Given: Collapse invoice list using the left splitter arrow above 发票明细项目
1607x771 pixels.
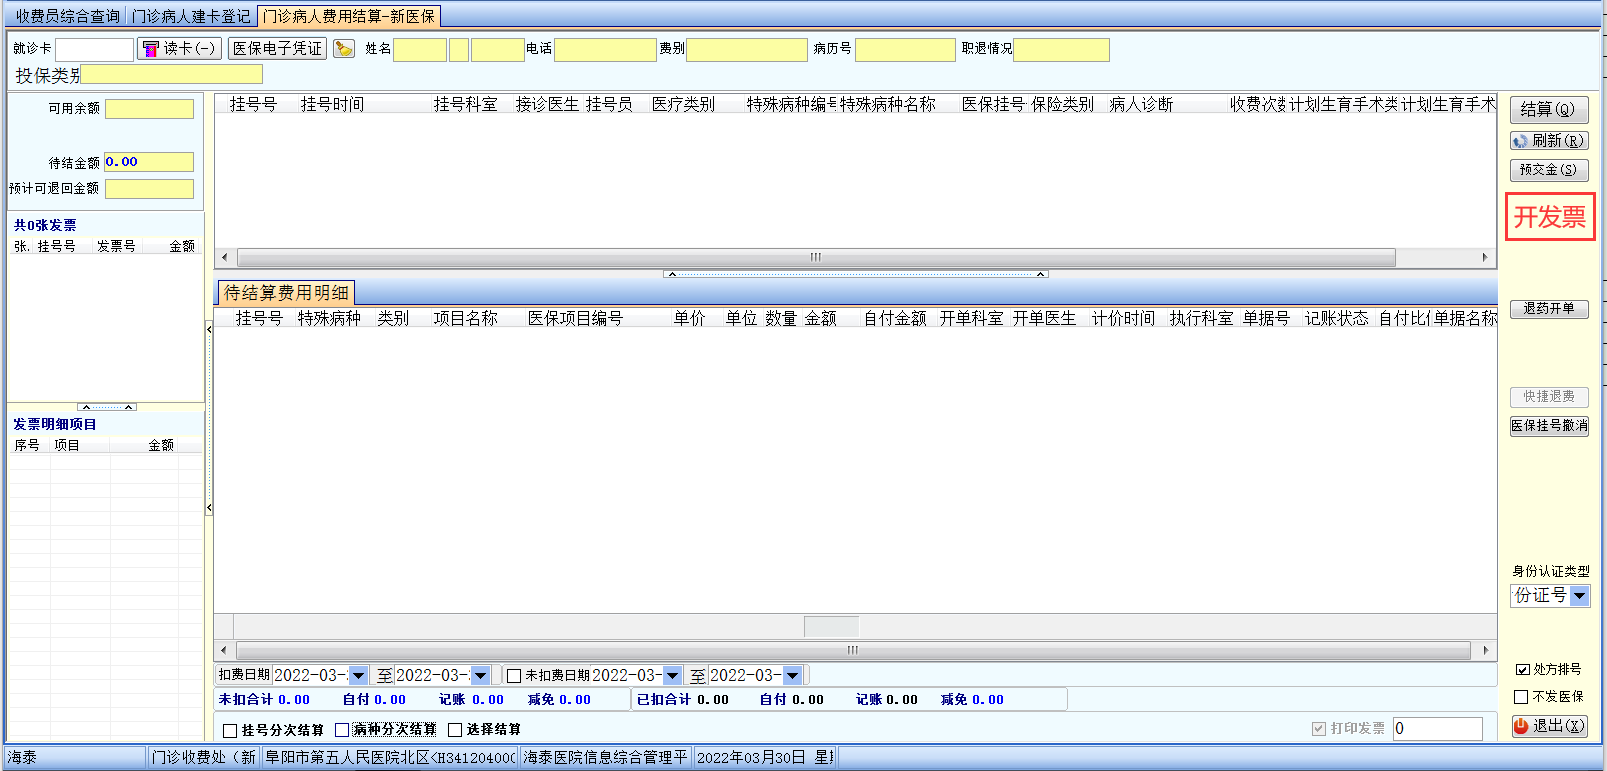Looking at the screenshot, I should click(86, 407).
